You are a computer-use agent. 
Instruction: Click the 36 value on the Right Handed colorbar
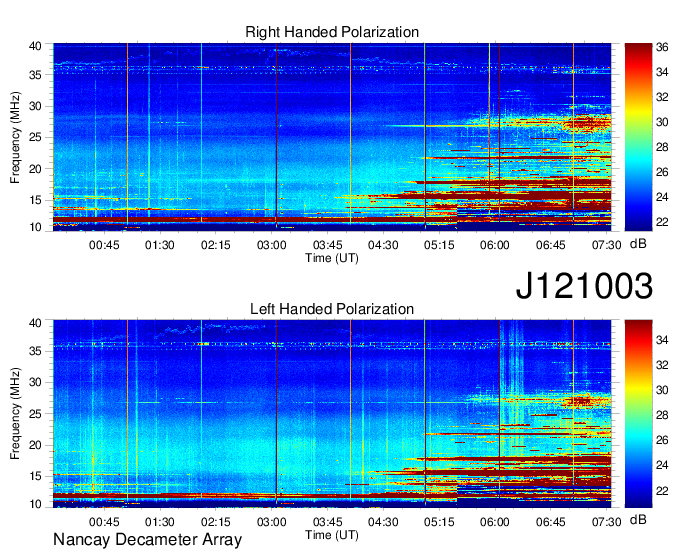pyautogui.click(x=662, y=47)
